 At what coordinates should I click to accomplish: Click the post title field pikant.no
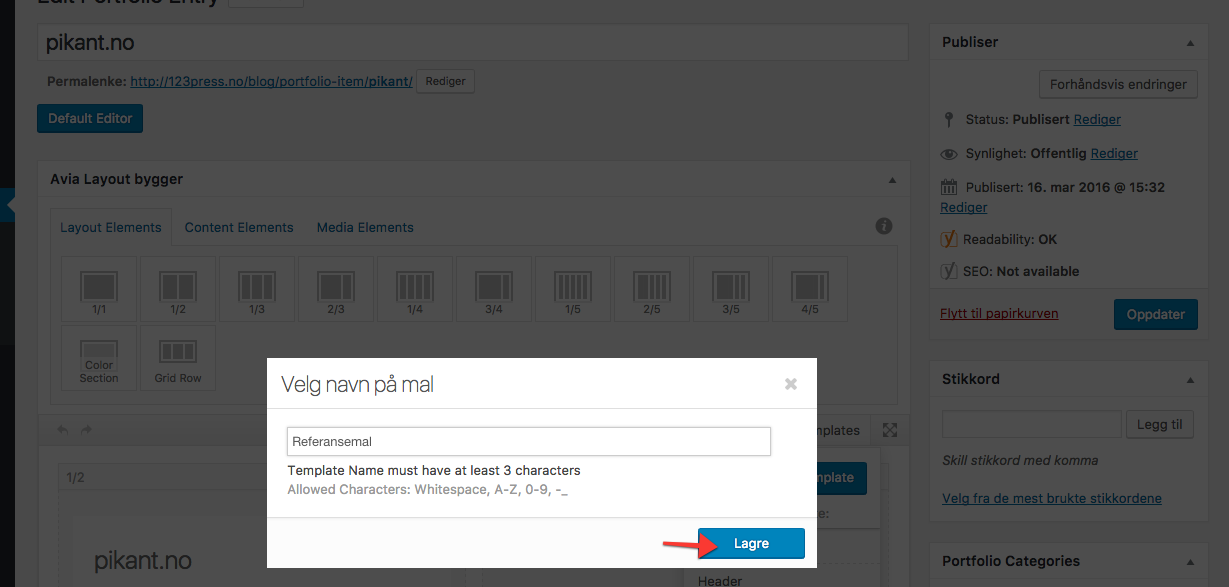(x=472, y=43)
